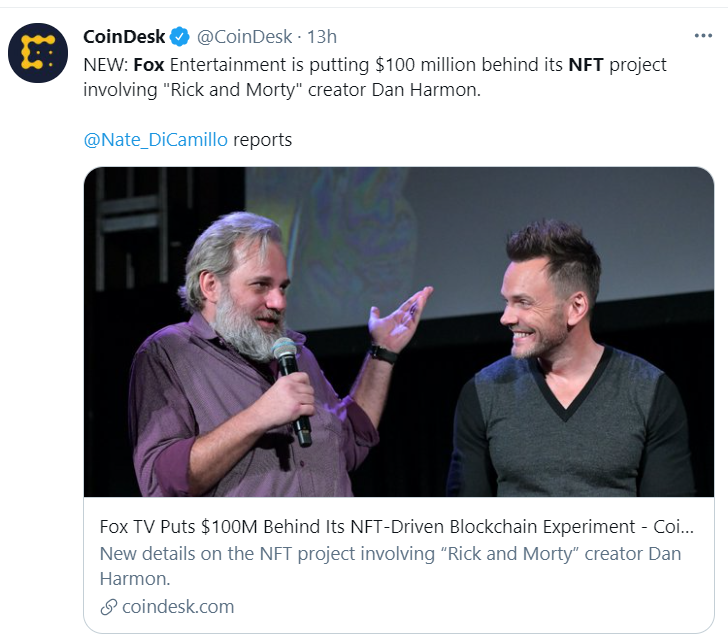Open the coindesk.com domain link
The width and height of the screenshot is (728, 639).
pyautogui.click(x=178, y=607)
